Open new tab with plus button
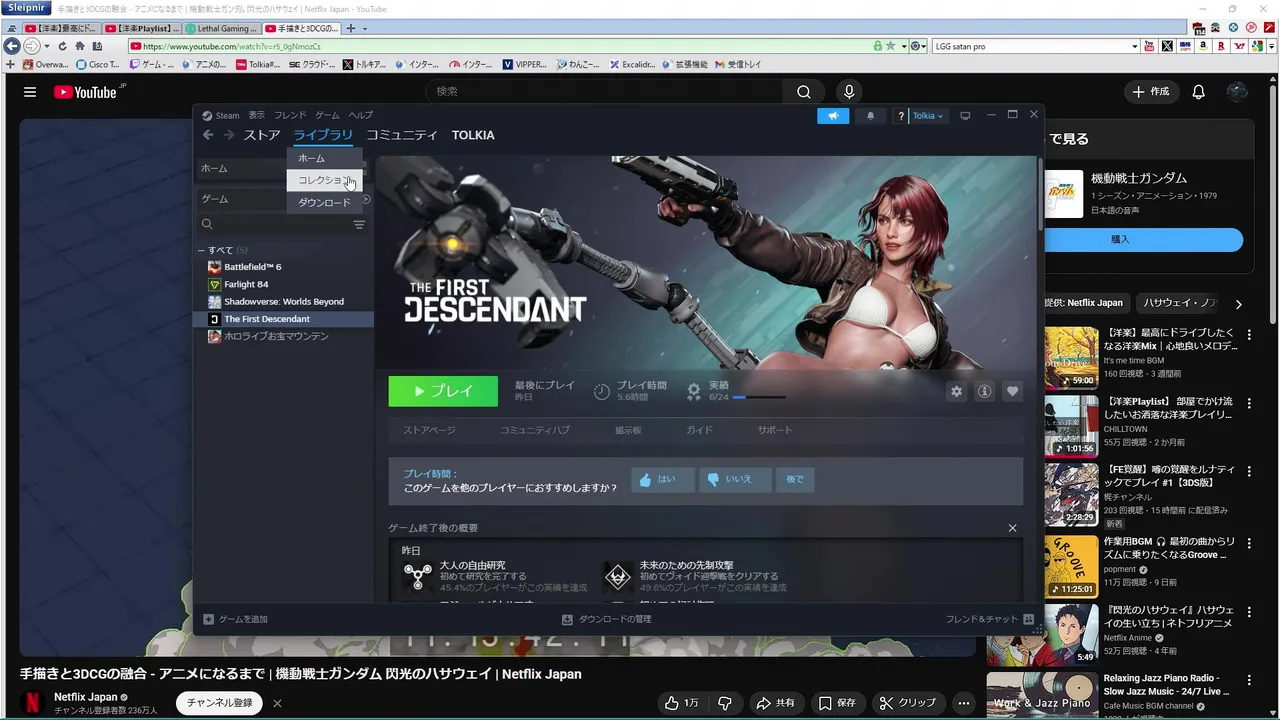 350,28
